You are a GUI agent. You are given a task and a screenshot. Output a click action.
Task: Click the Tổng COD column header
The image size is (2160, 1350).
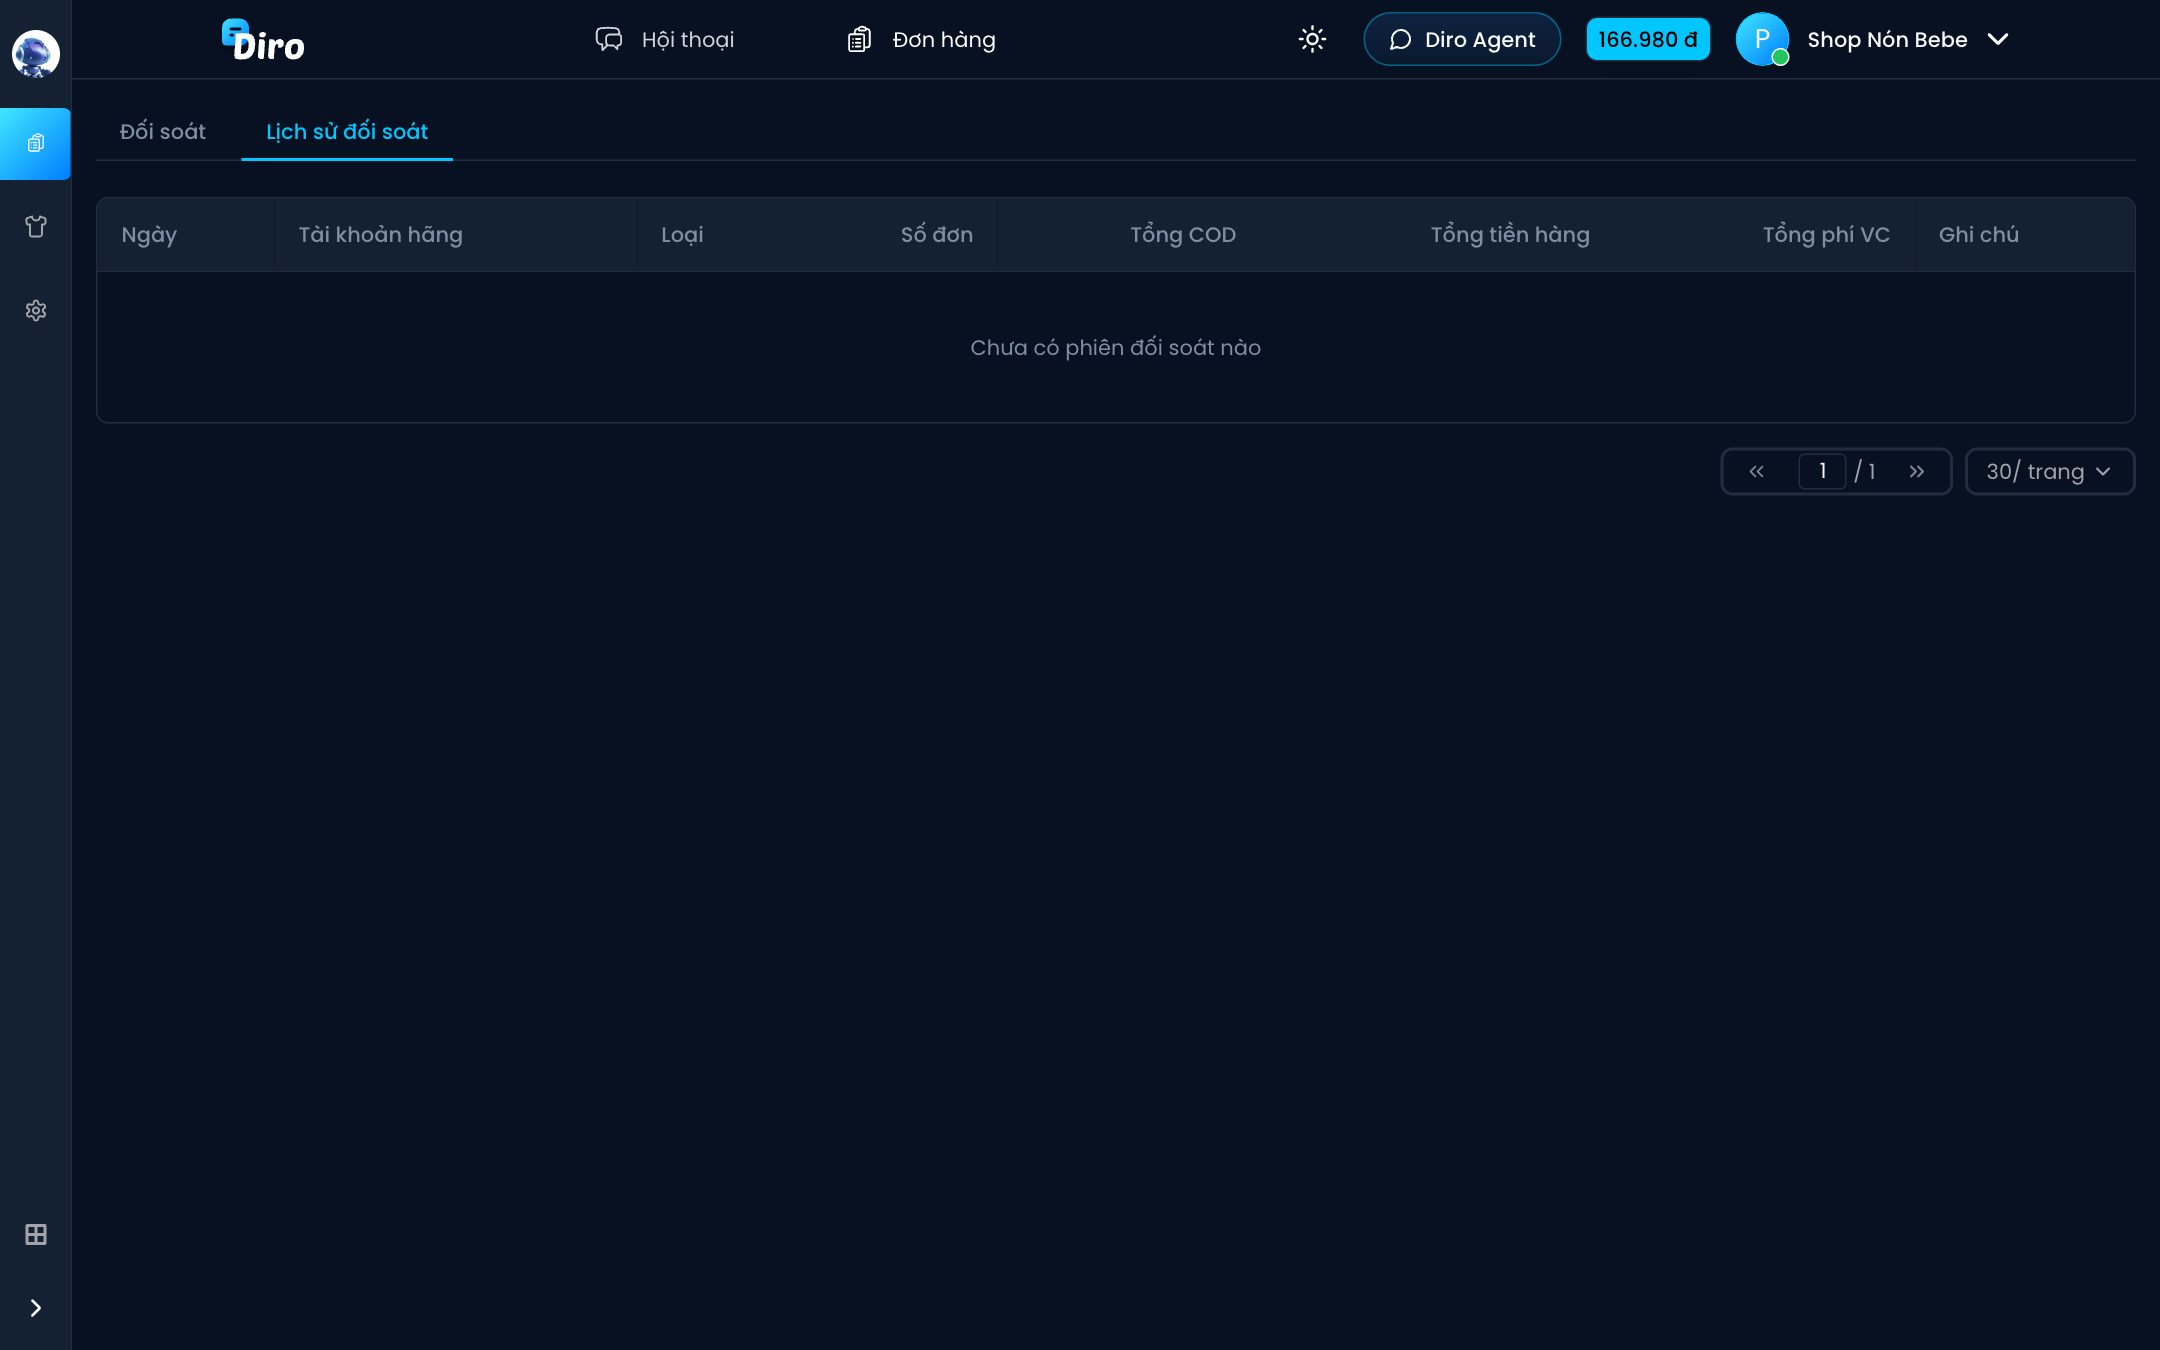[1183, 235]
